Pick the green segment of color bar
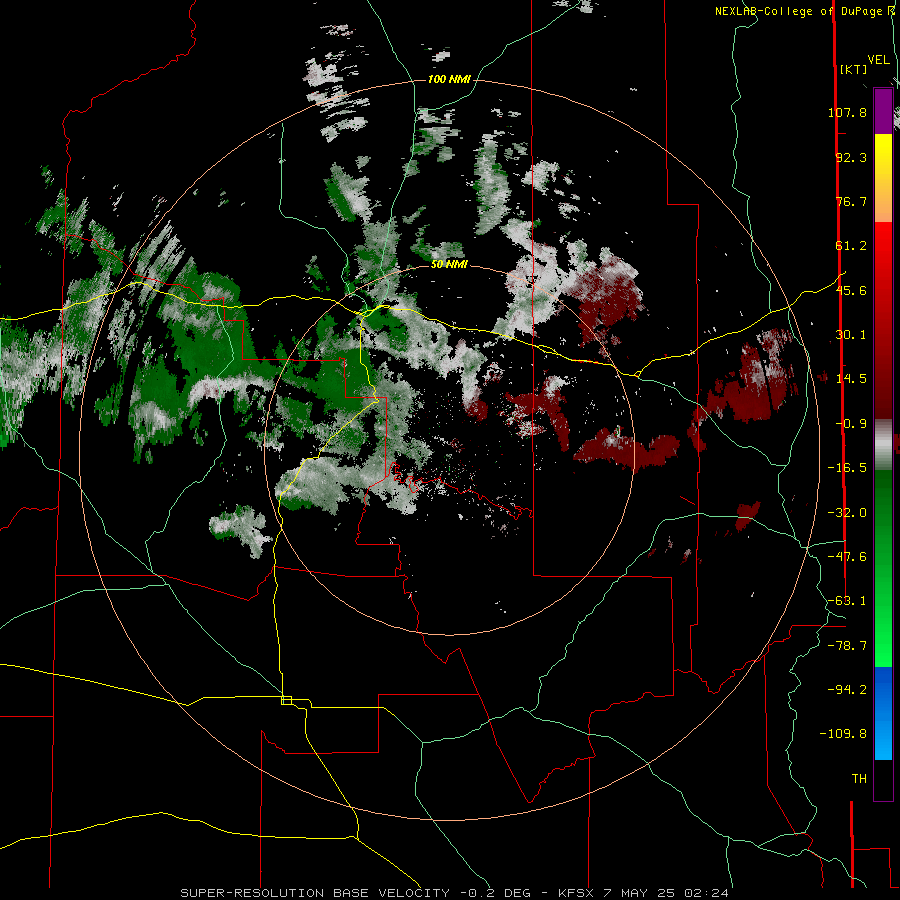The image size is (900, 900). point(883,568)
